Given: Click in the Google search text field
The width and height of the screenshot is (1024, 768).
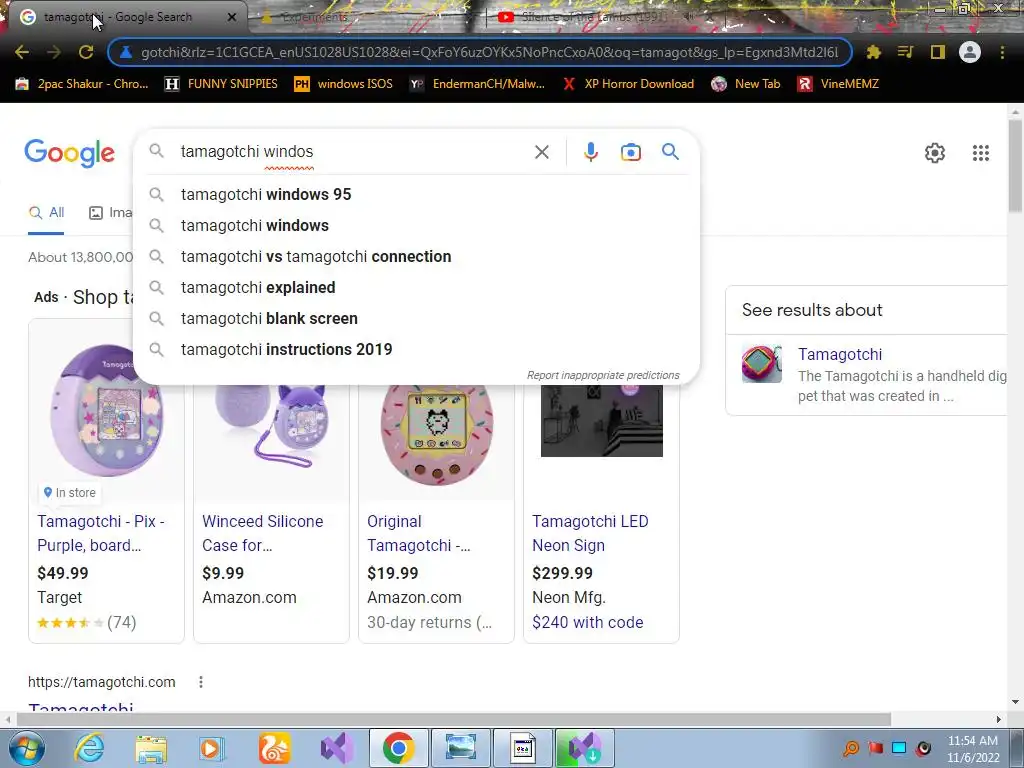Looking at the screenshot, I should (x=353, y=152).
